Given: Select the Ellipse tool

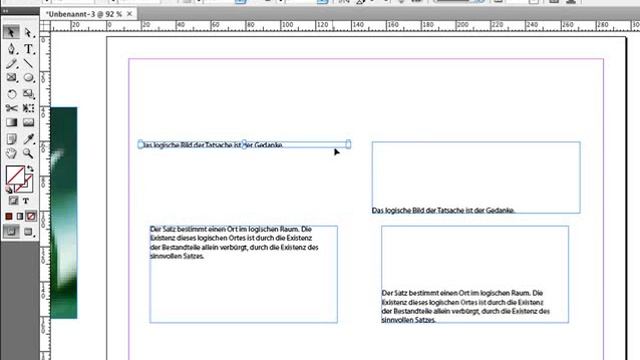Looking at the screenshot, I should (x=28, y=78).
